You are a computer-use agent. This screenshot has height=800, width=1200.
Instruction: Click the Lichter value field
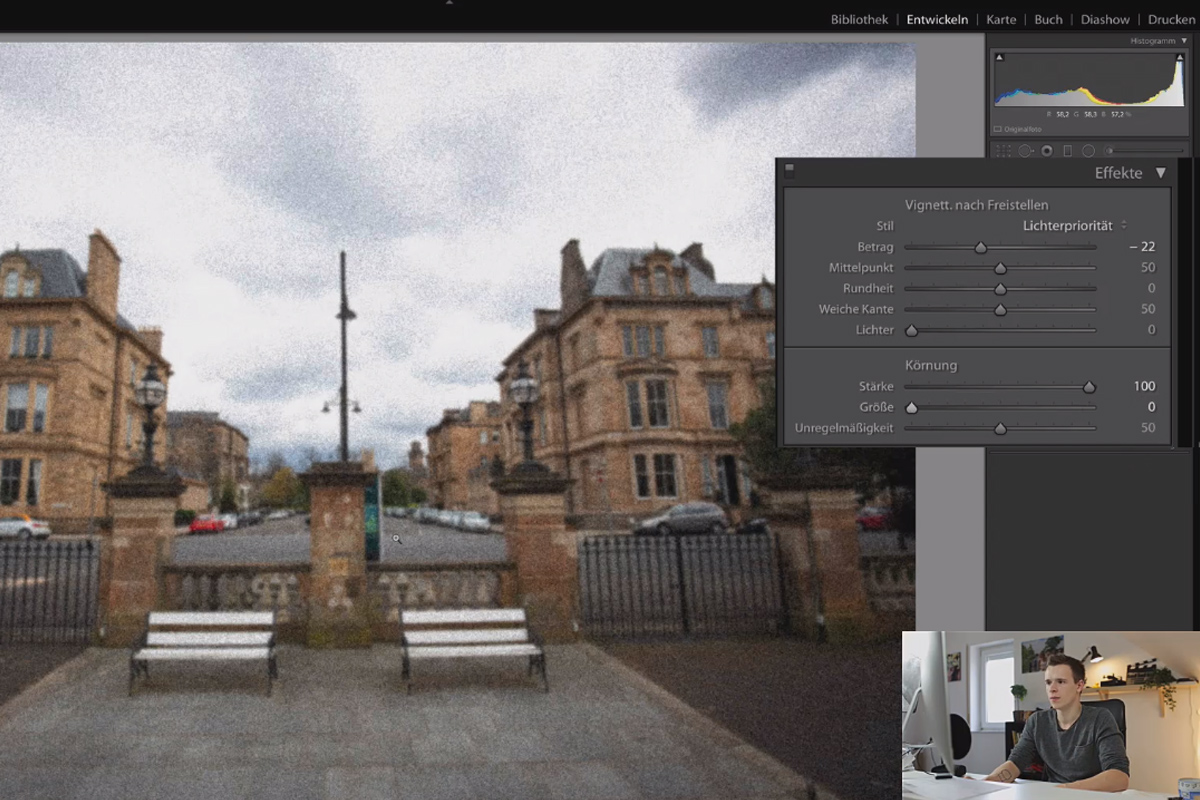1152,330
